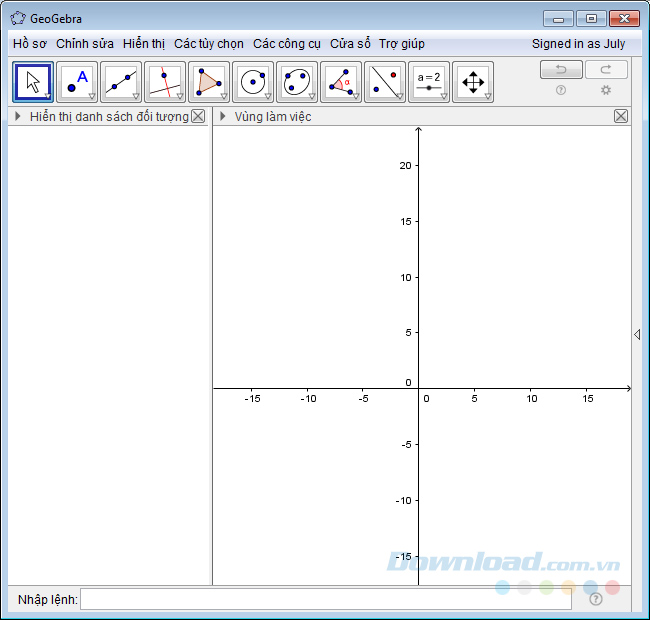The width and height of the screenshot is (650, 620).
Task: Choose the Line through two points tool
Action: point(121,82)
